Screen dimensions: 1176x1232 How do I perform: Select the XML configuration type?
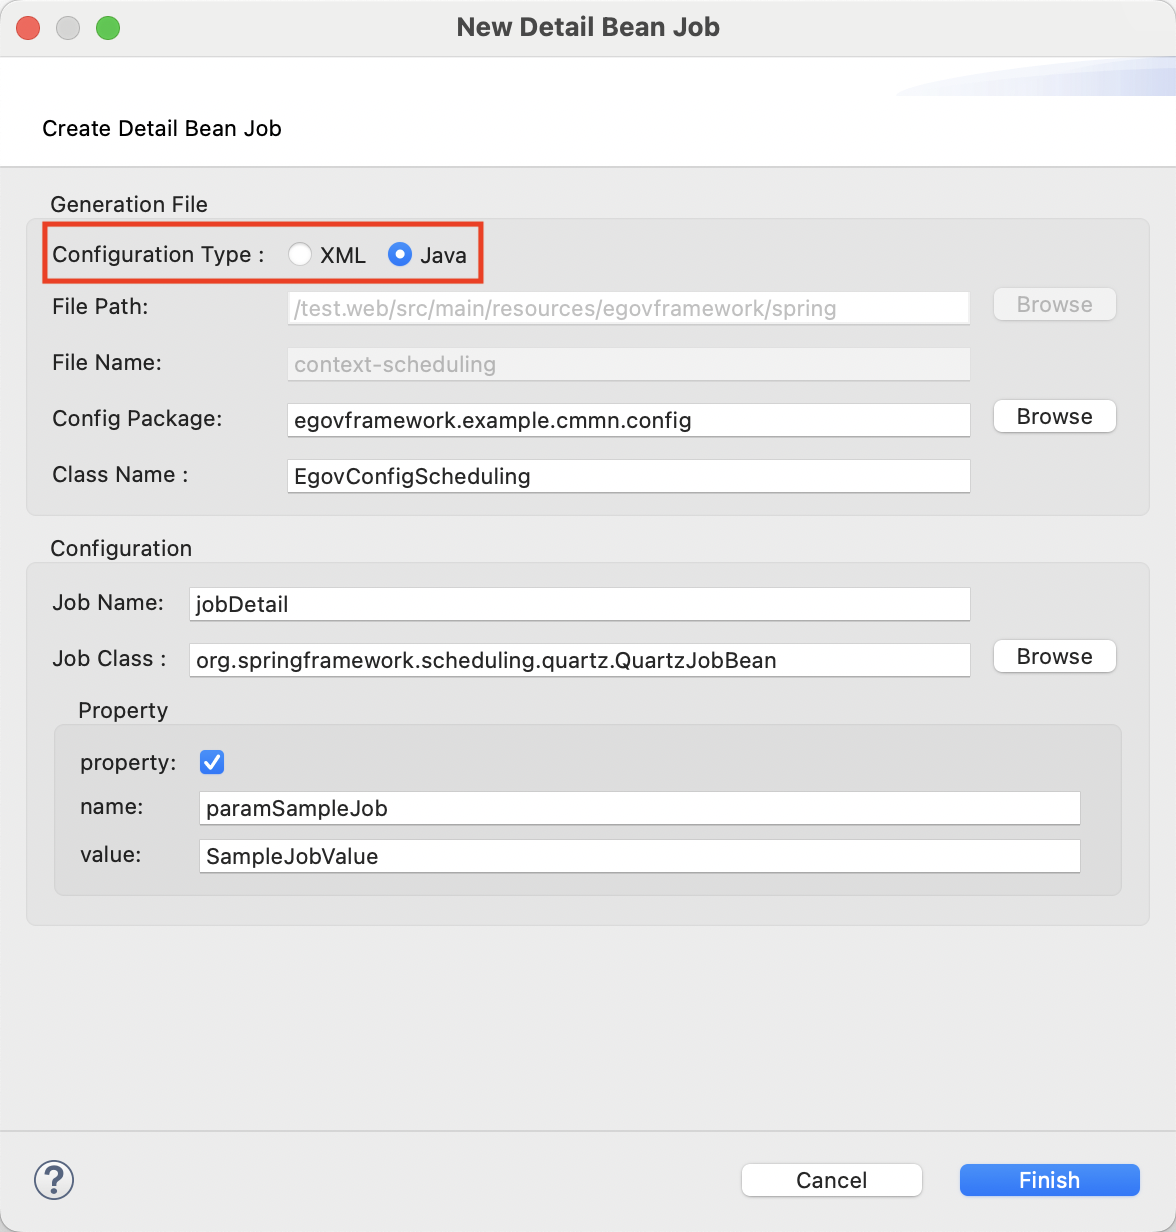pos(300,255)
